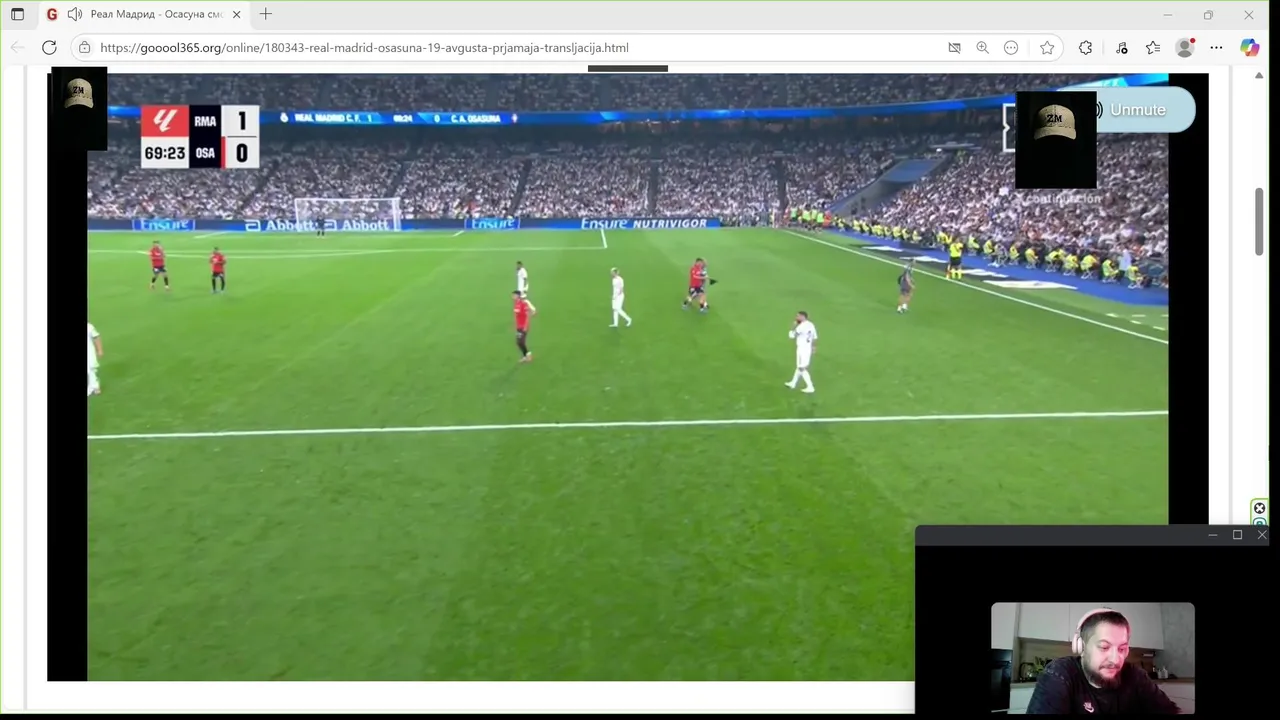
Task: Open the zoom magnifier icon in address bar
Action: click(982, 47)
